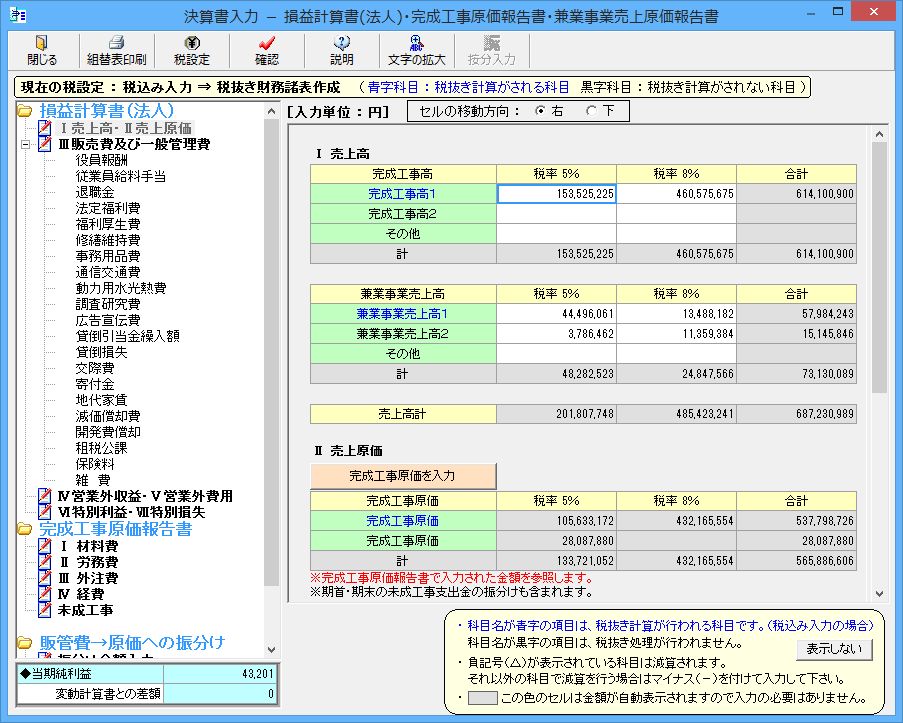Select 右 cell movement direction
The width and height of the screenshot is (903, 723).
pyautogui.click(x=540, y=111)
